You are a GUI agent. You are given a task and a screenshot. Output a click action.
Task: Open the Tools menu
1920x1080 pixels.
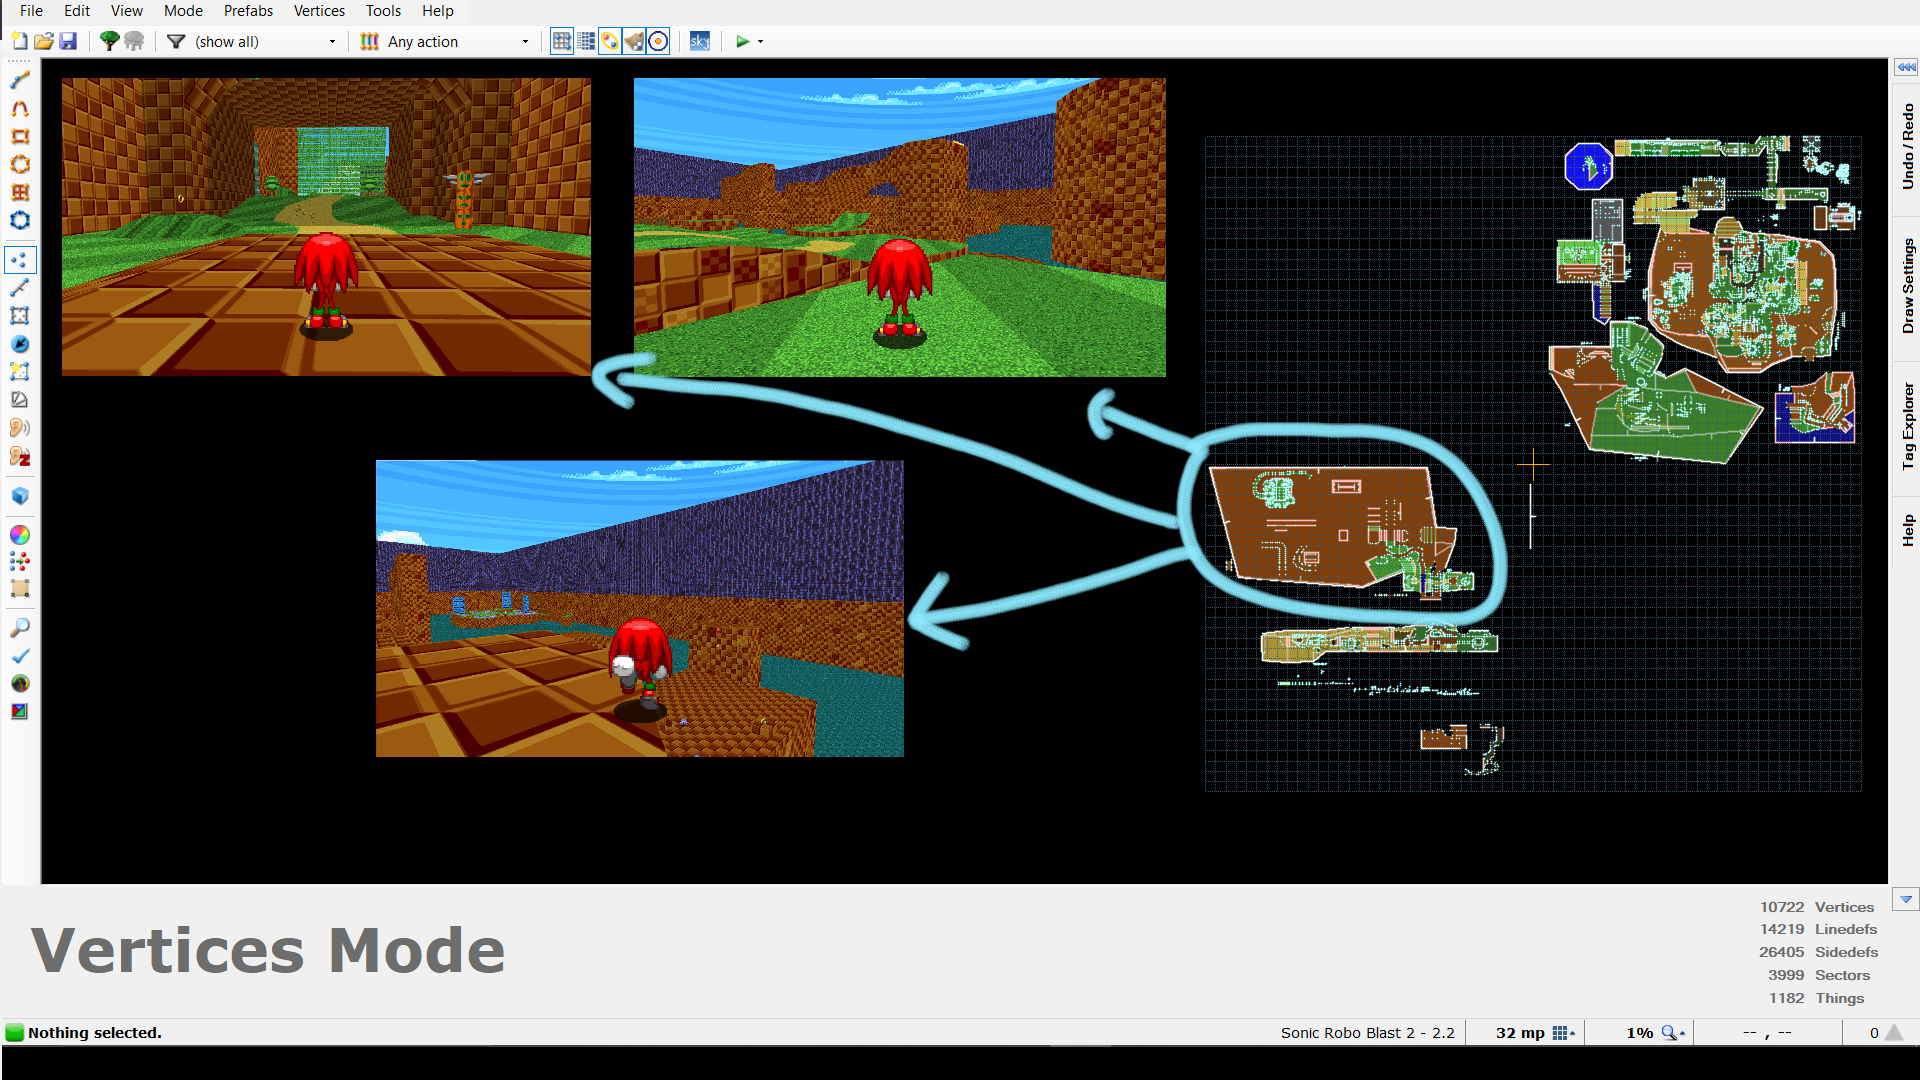(x=383, y=11)
